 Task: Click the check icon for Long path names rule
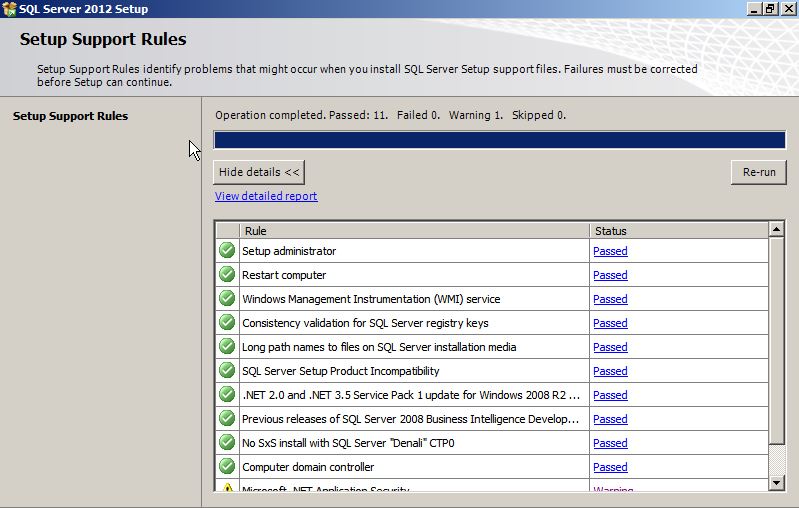click(x=227, y=346)
